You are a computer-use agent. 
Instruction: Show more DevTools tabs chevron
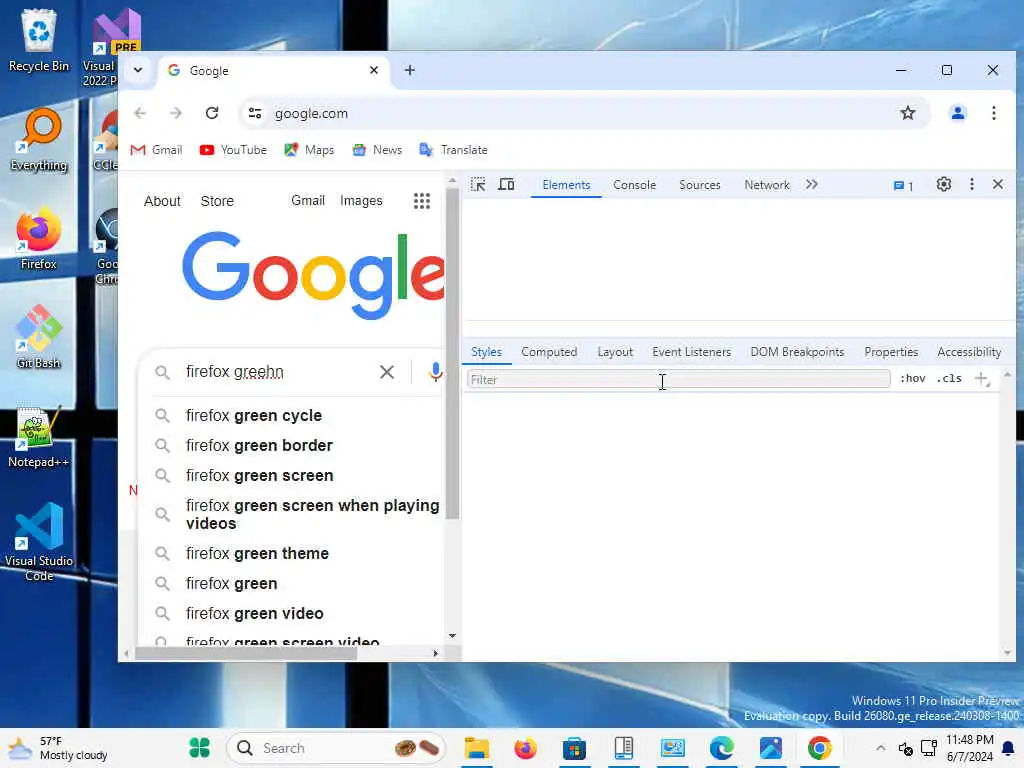(811, 185)
